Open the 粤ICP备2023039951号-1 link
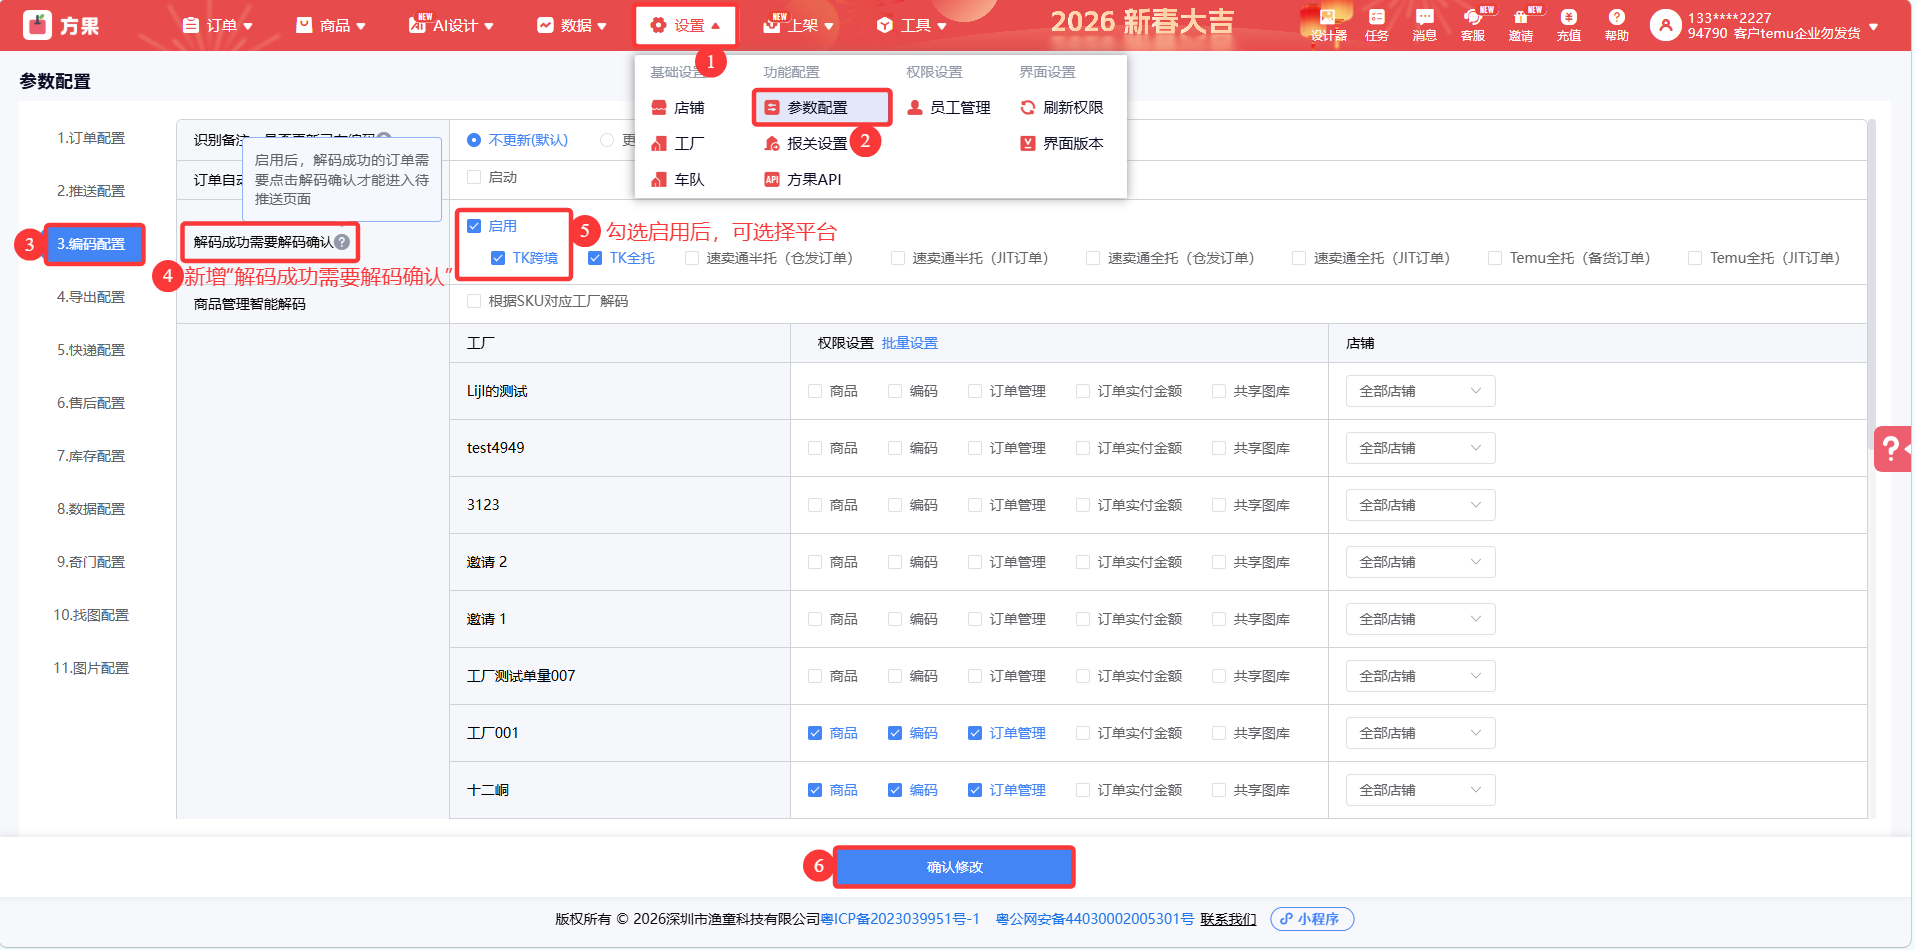Image resolution: width=1915 pixels, height=950 pixels. tap(900, 919)
